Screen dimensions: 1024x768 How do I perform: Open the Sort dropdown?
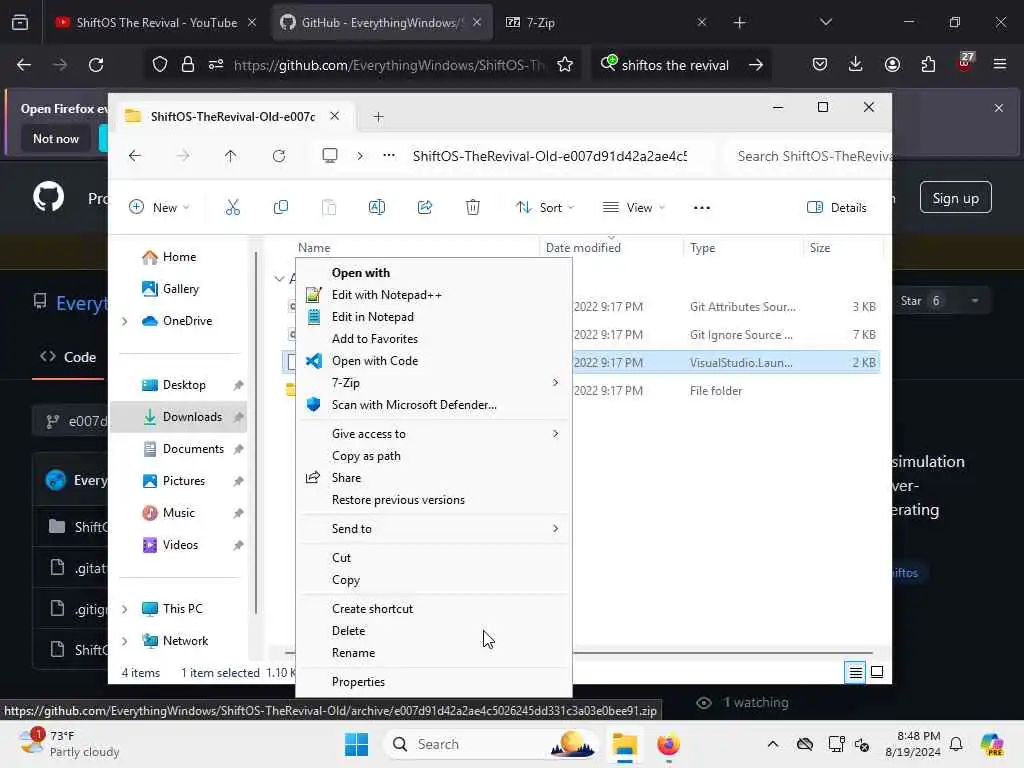coord(545,208)
